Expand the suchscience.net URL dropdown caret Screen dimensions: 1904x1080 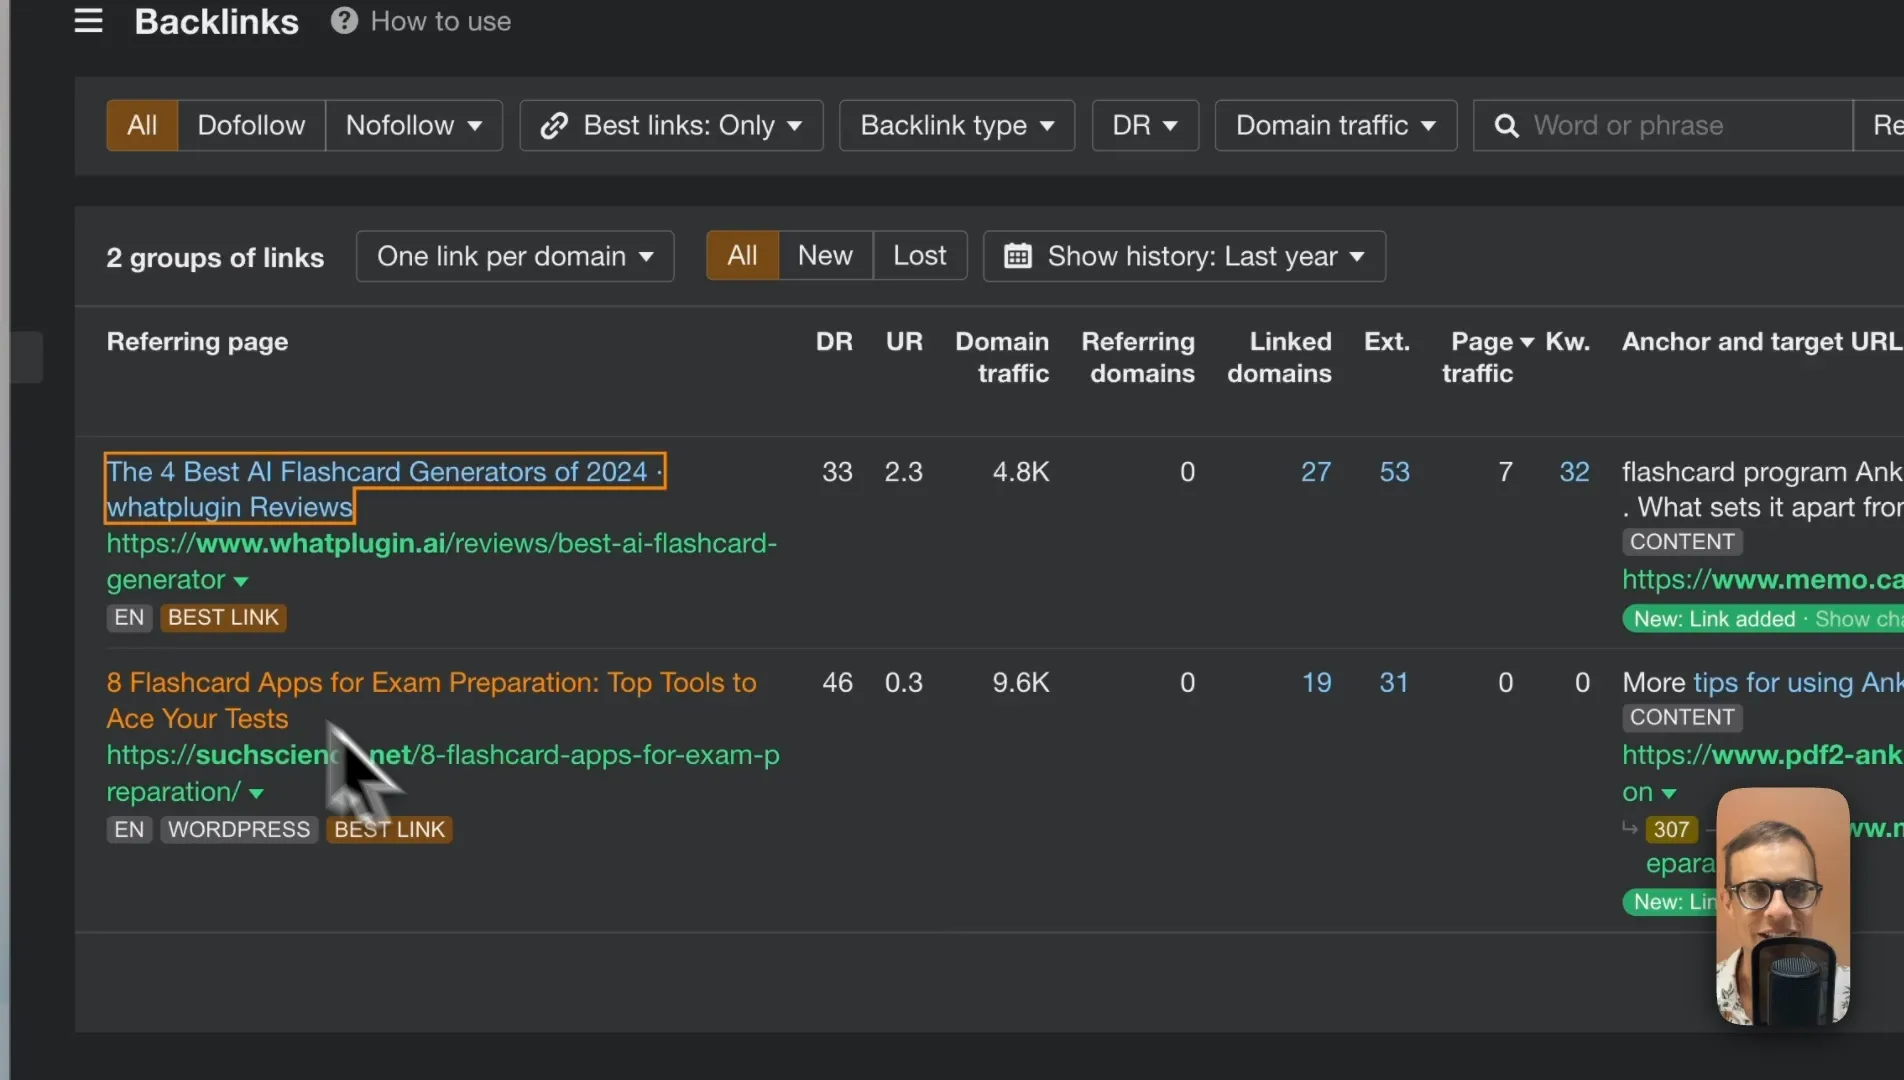pos(256,793)
